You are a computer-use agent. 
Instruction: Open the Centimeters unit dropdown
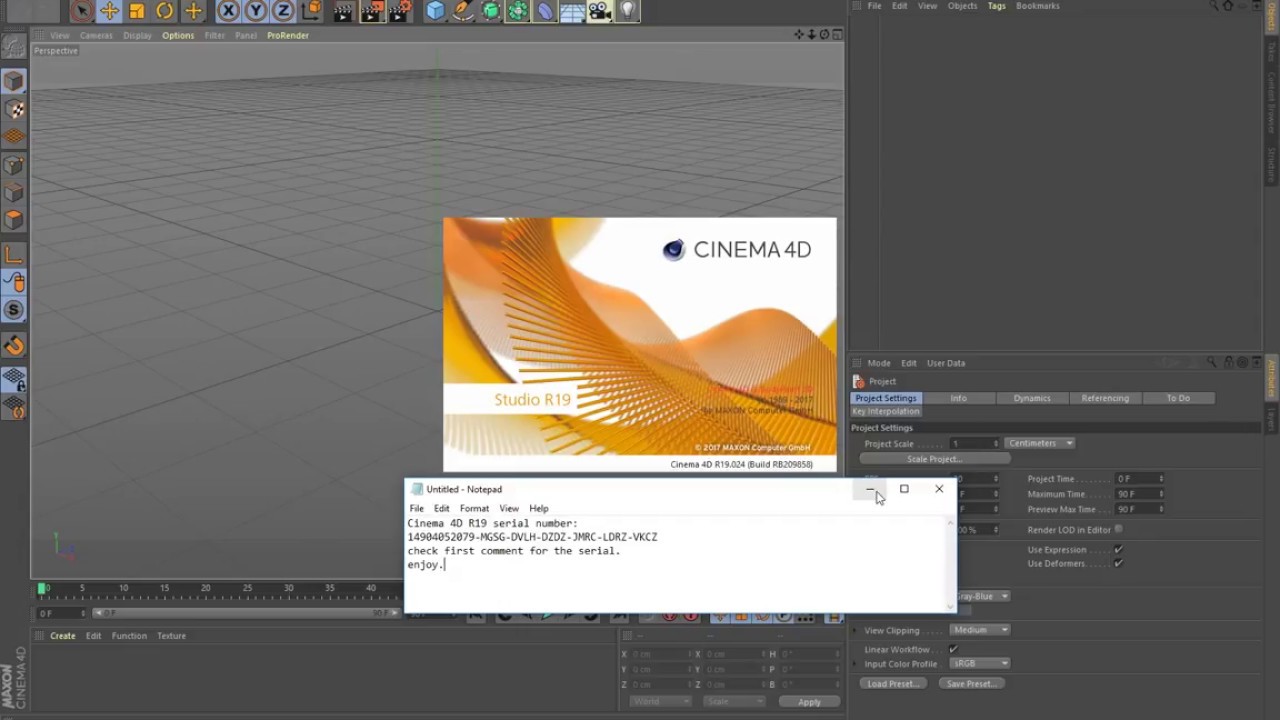click(x=1040, y=443)
